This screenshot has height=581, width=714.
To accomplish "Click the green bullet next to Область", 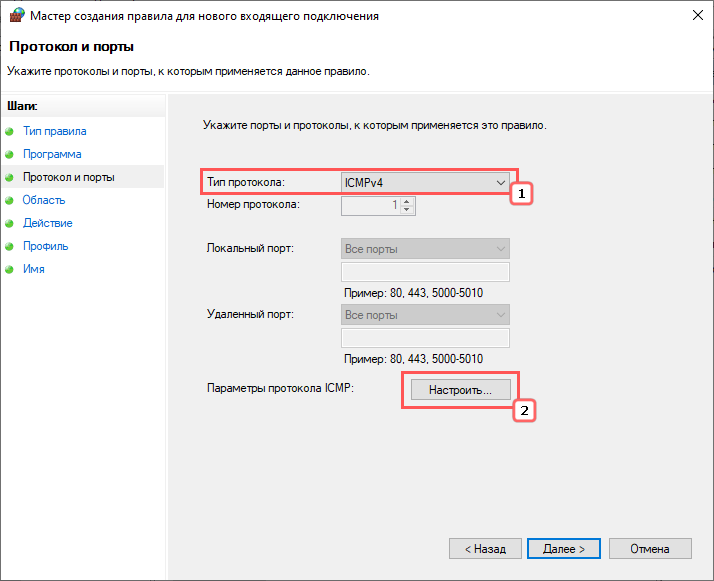I will pos(10,200).
